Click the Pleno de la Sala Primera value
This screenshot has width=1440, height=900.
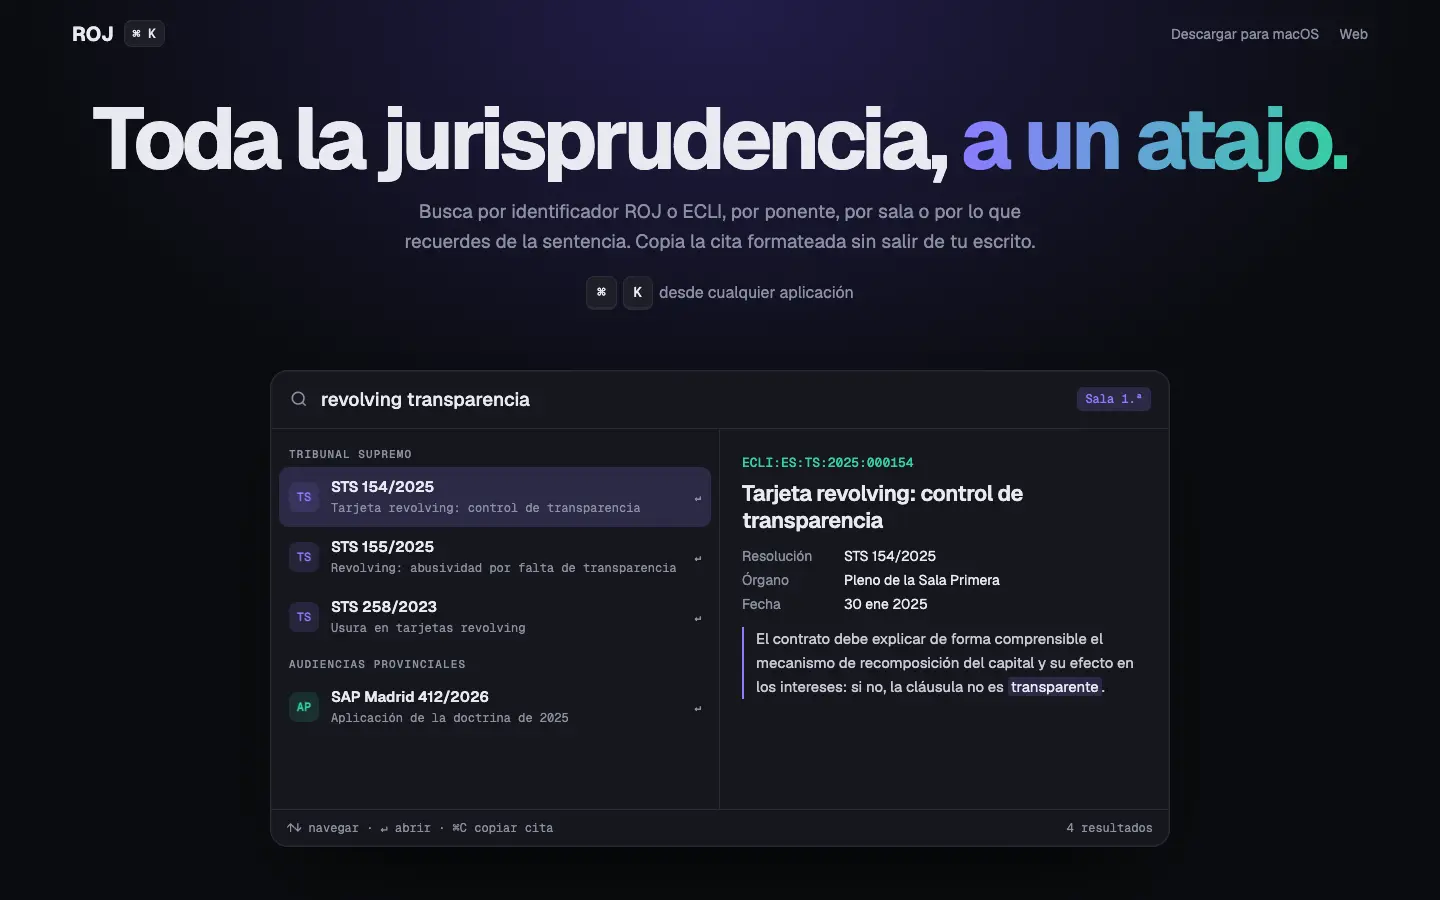pyautogui.click(x=922, y=580)
